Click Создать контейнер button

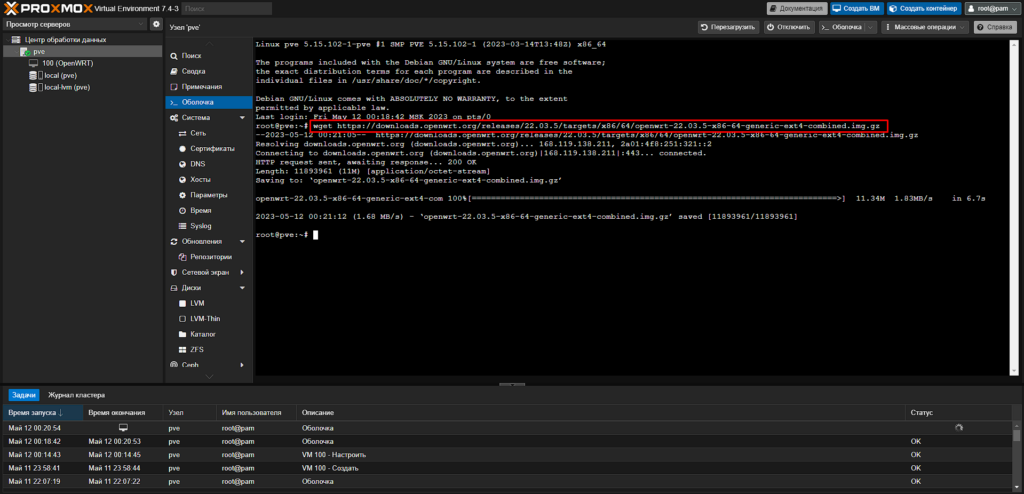(x=923, y=8)
